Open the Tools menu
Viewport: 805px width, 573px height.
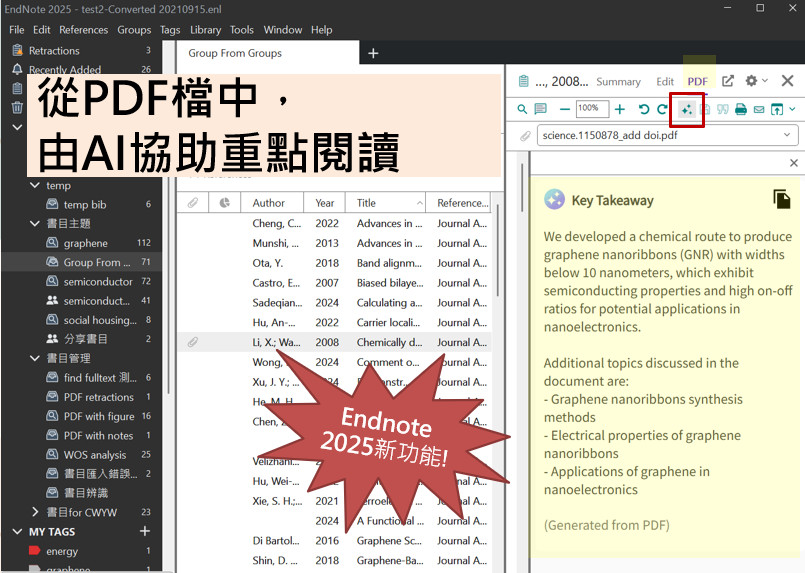tap(241, 30)
